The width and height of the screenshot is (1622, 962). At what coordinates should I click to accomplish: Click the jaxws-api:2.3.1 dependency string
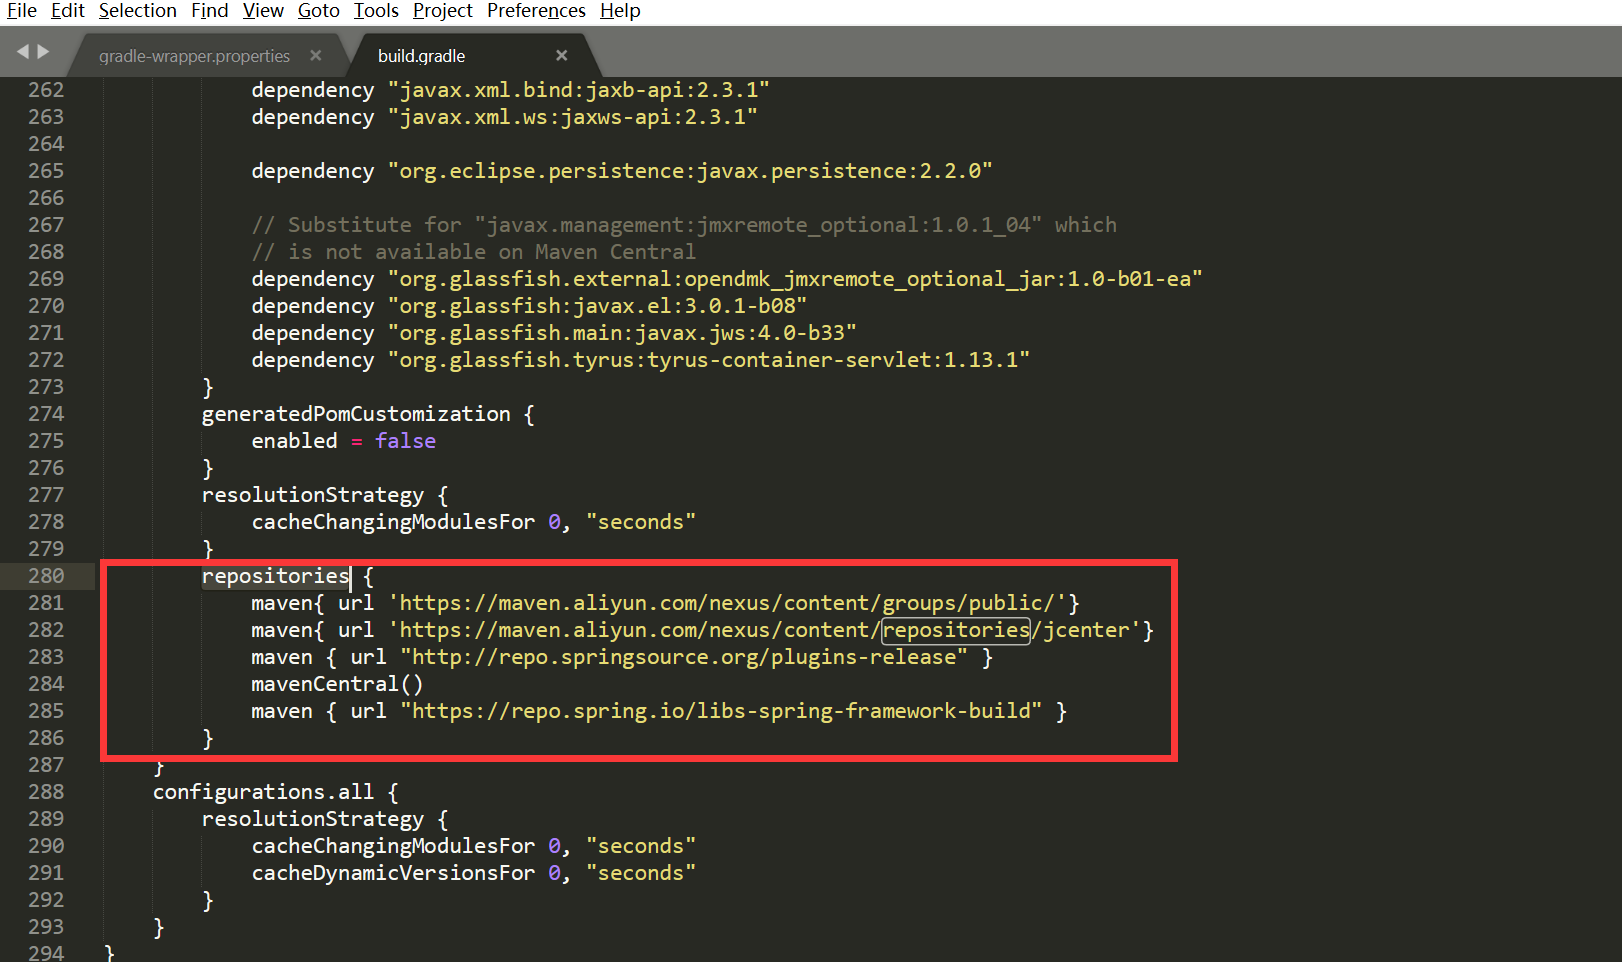pos(572,117)
